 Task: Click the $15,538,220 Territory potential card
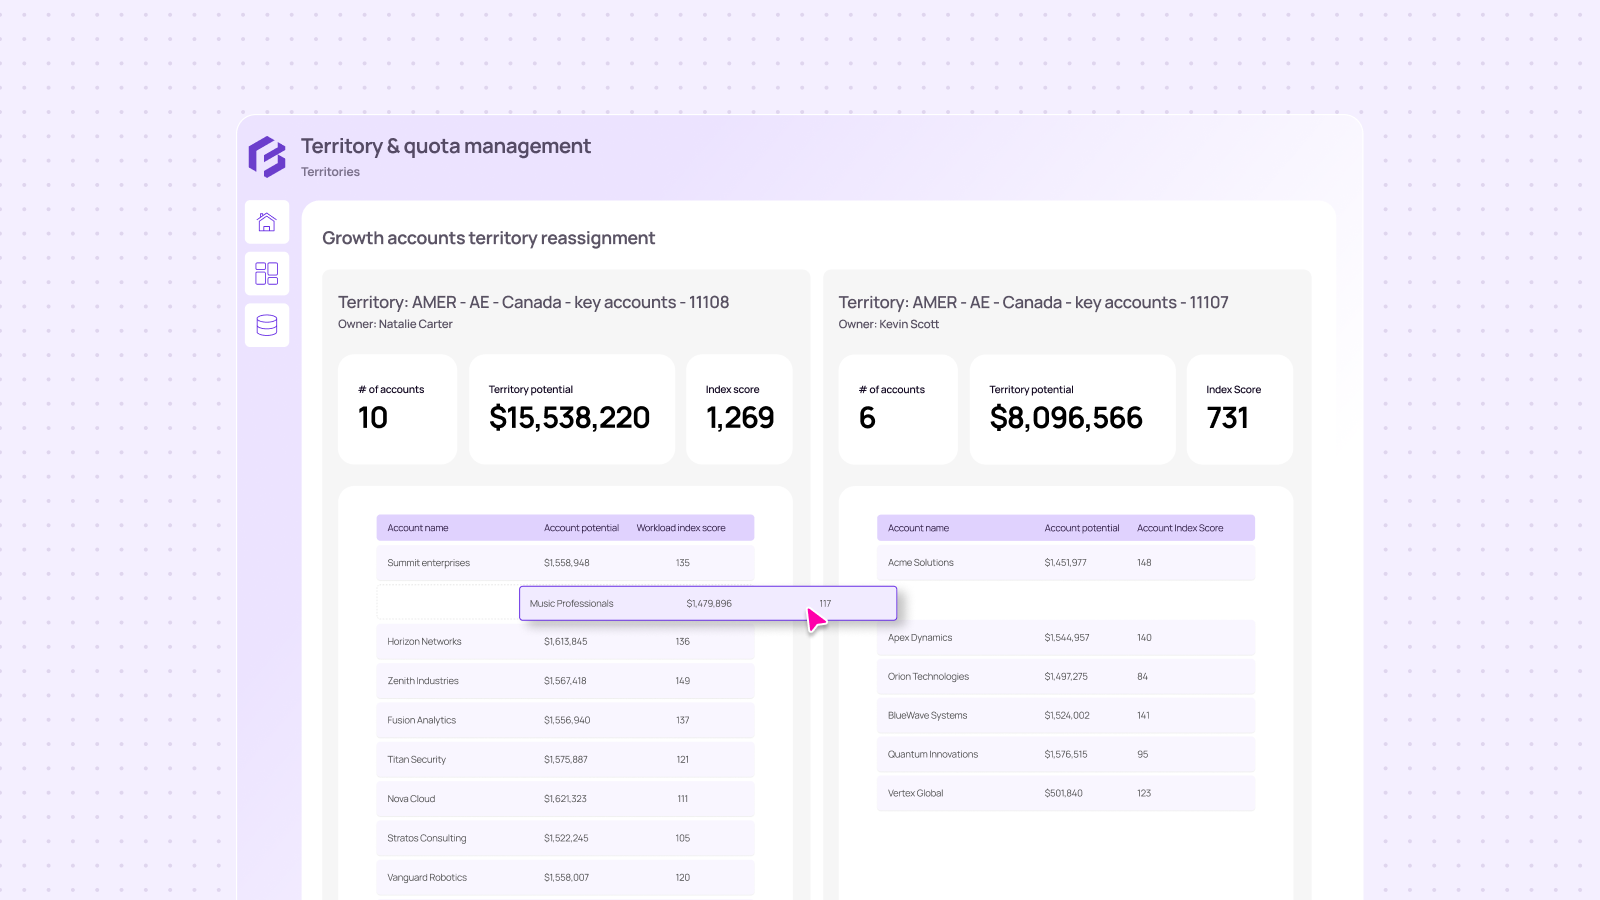click(x=571, y=409)
